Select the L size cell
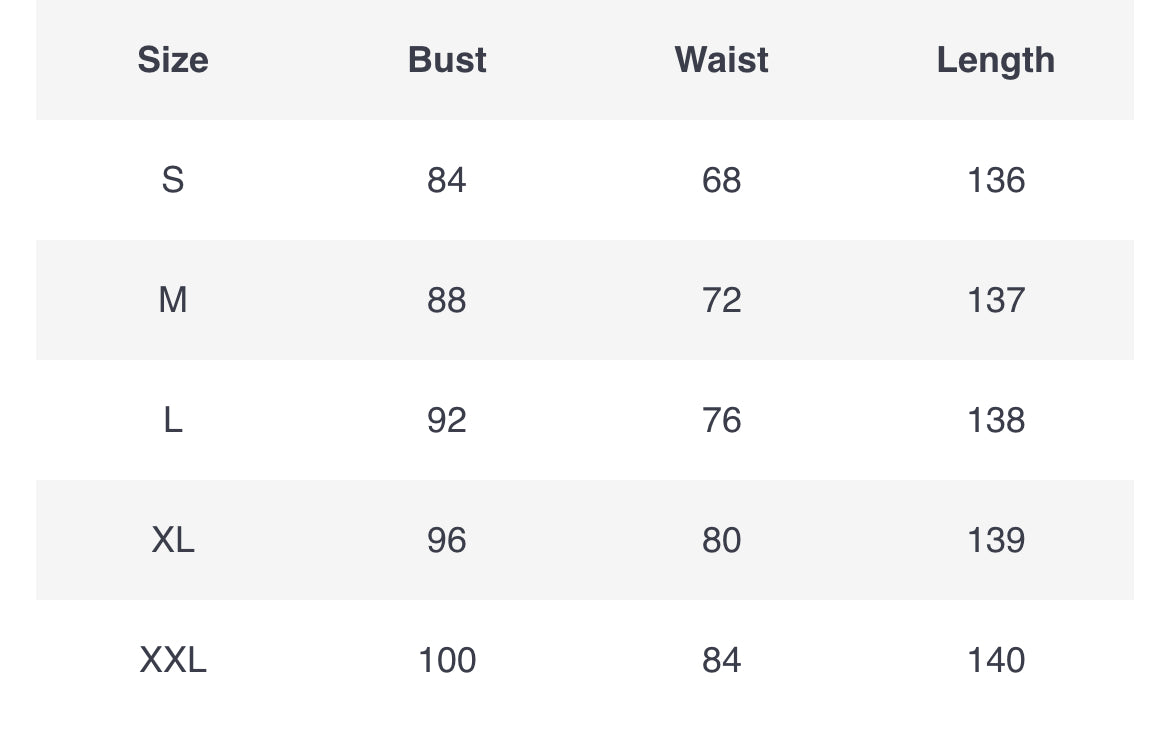The image size is (1170, 746). tap(173, 420)
